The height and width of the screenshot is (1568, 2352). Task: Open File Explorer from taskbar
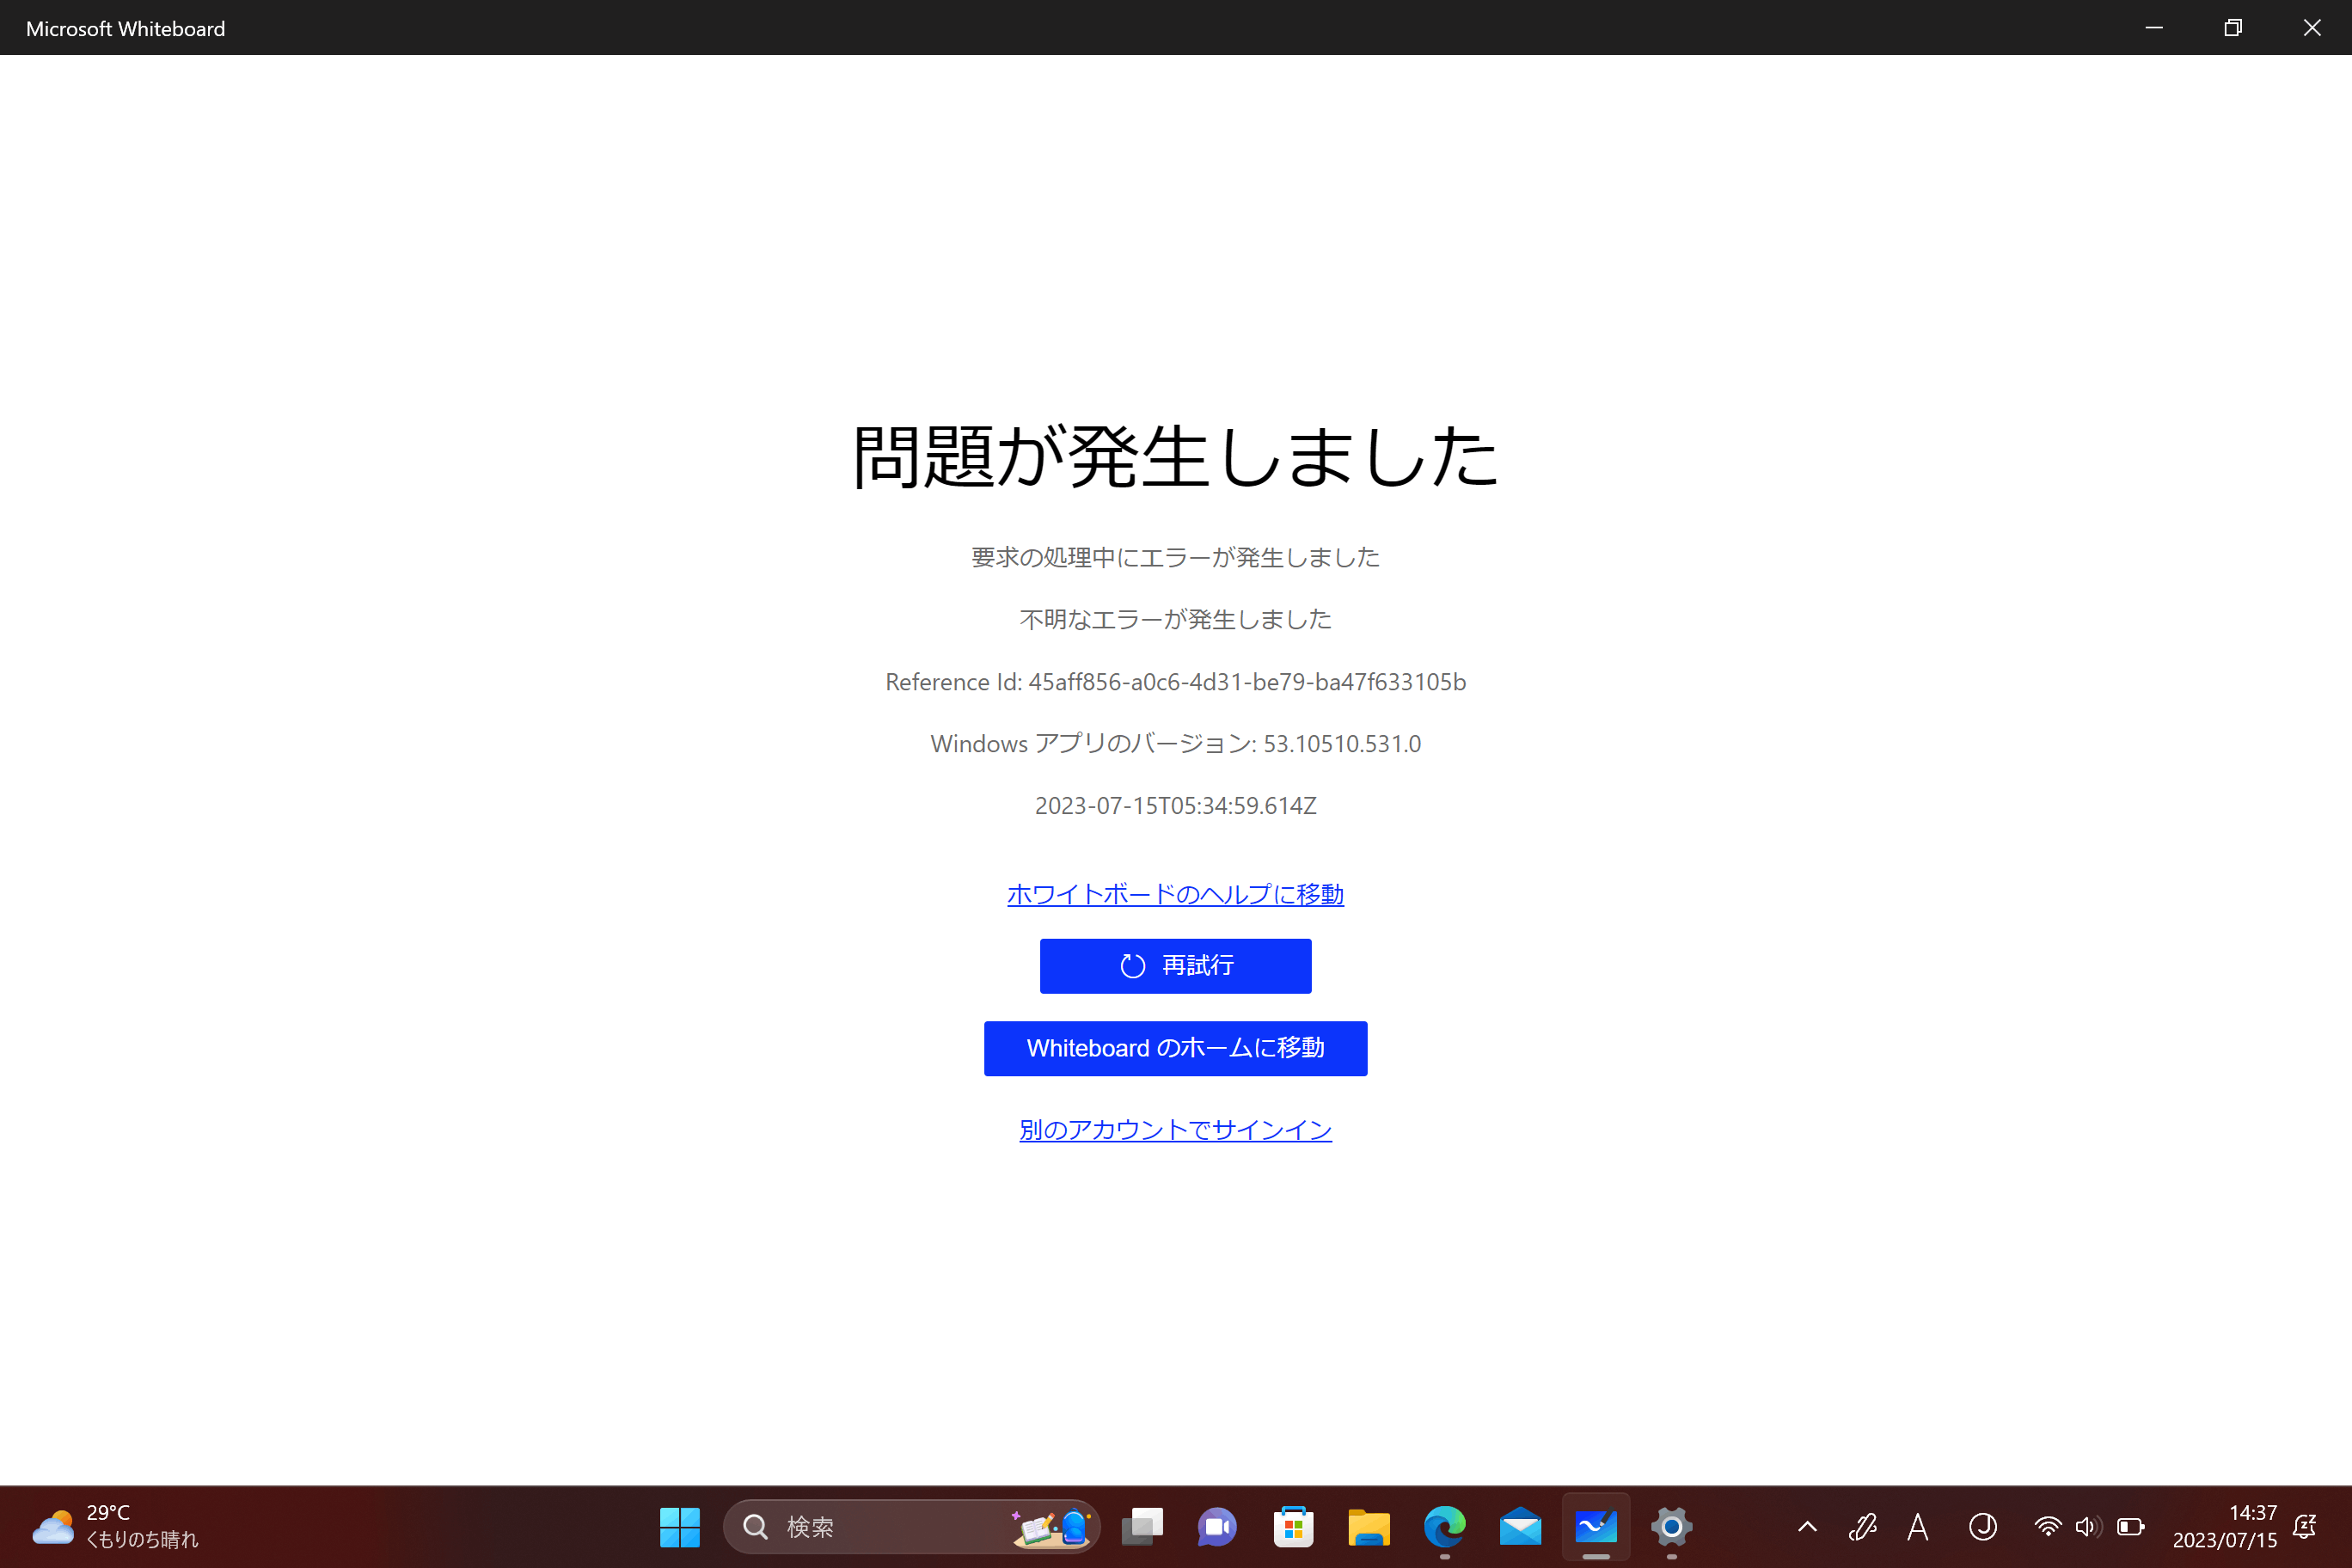(1369, 1527)
